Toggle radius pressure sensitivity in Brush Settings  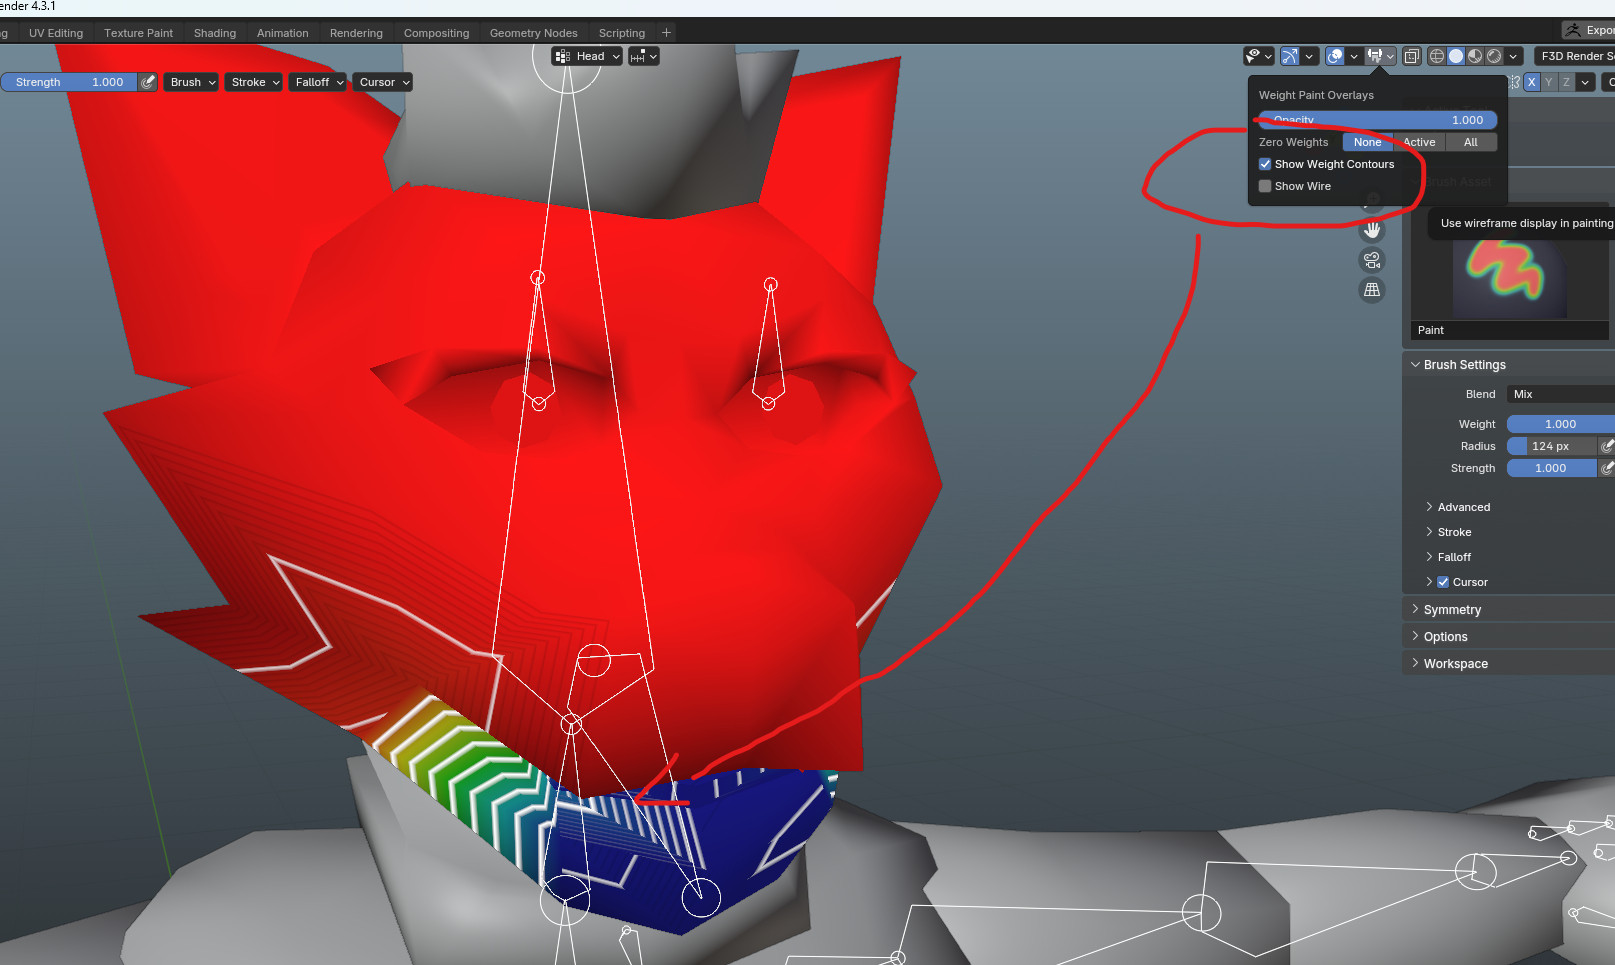tap(1607, 446)
